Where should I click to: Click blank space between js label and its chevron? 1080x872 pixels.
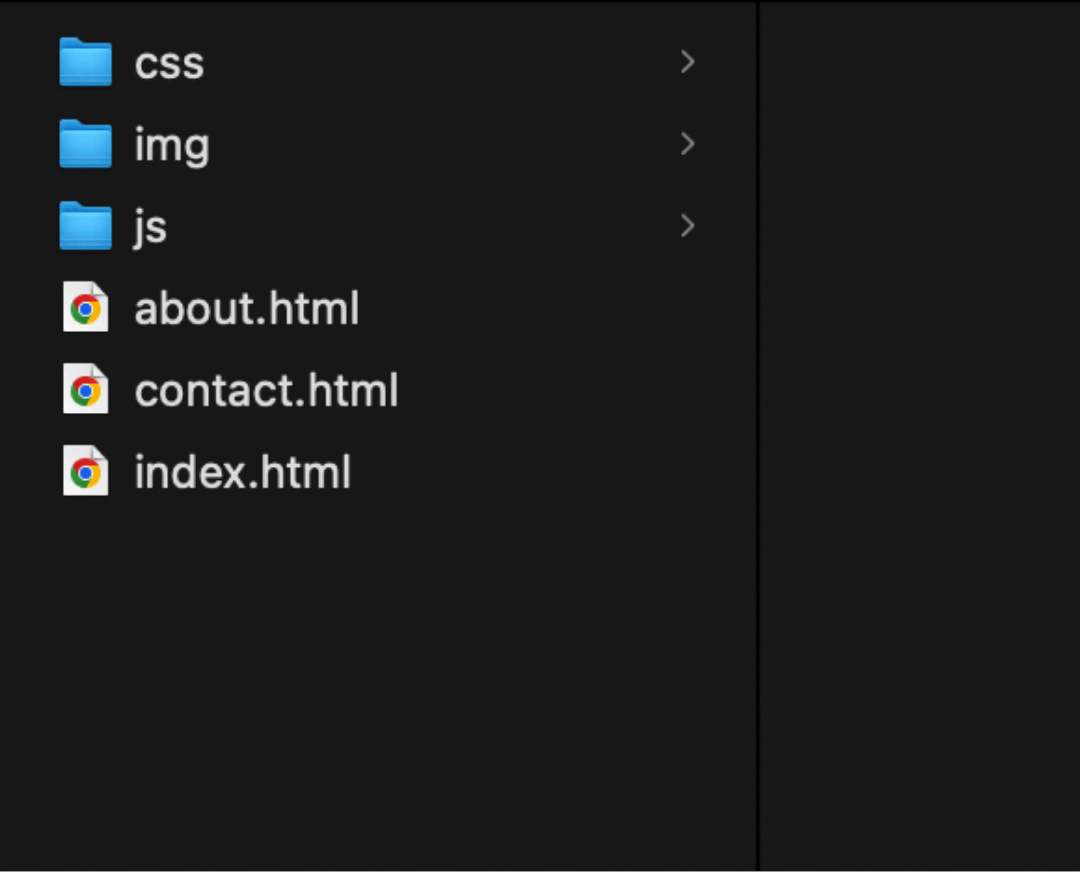coord(420,226)
